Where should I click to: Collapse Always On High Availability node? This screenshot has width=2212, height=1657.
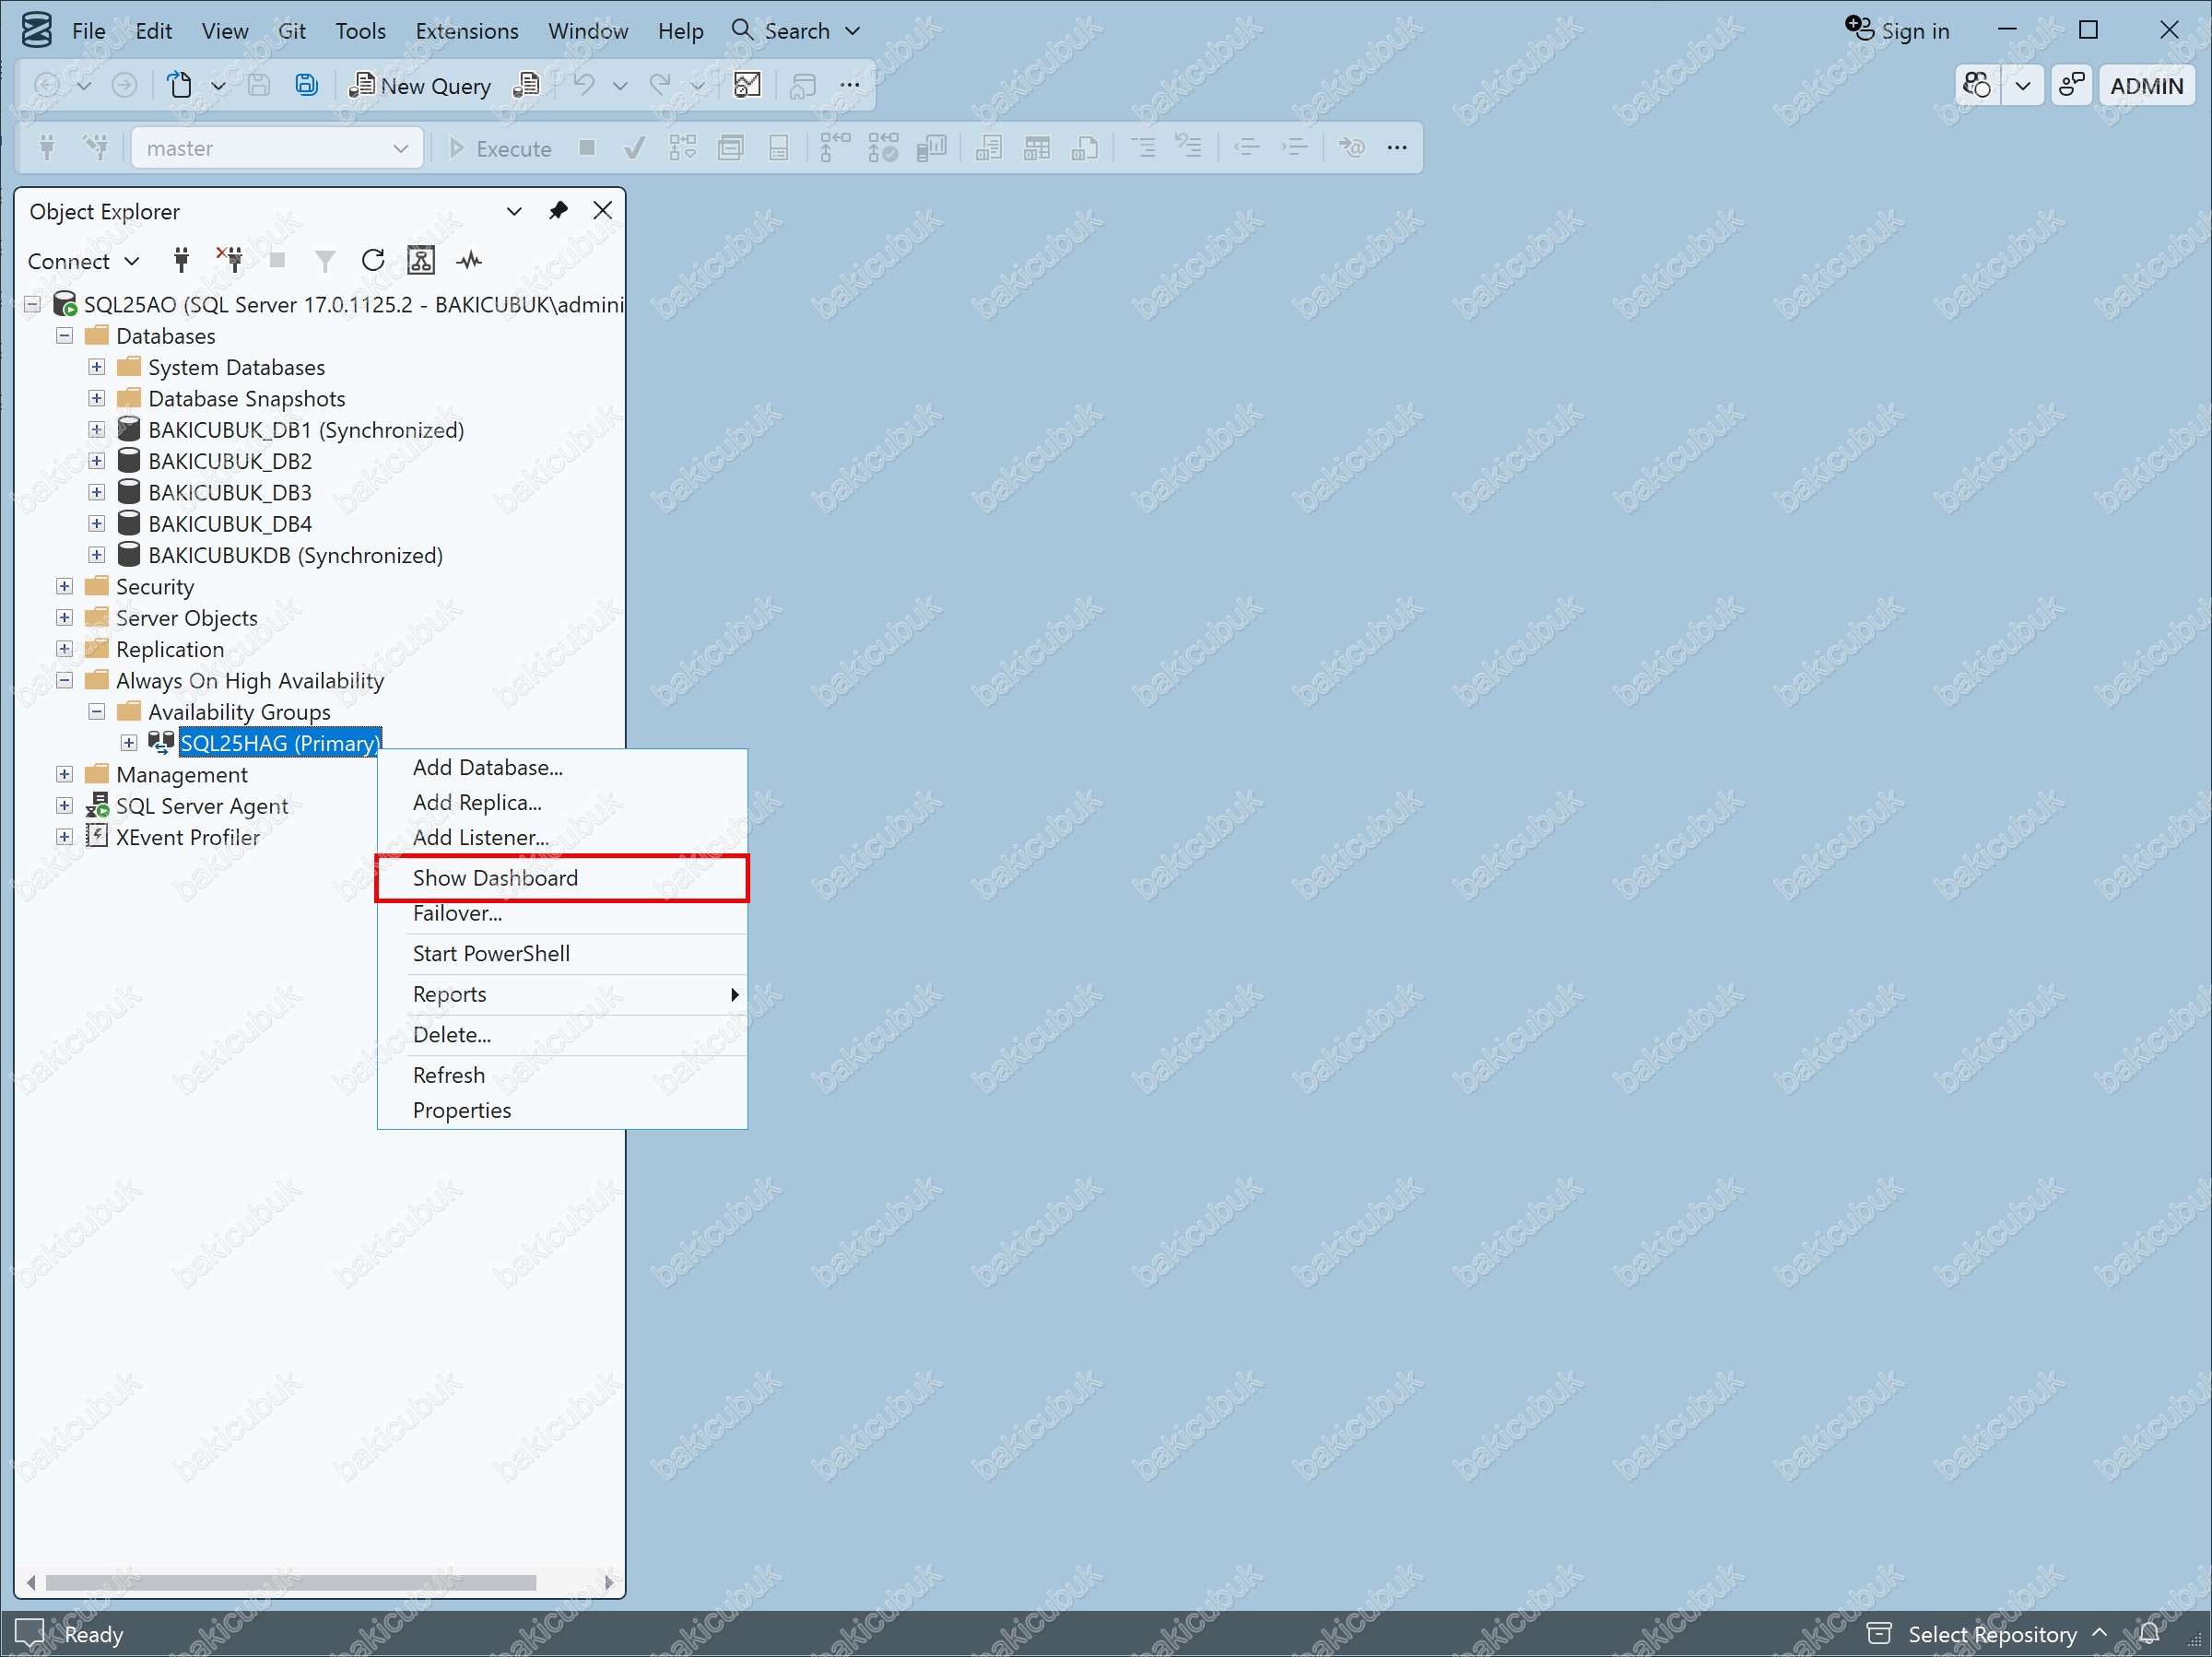[x=65, y=680]
